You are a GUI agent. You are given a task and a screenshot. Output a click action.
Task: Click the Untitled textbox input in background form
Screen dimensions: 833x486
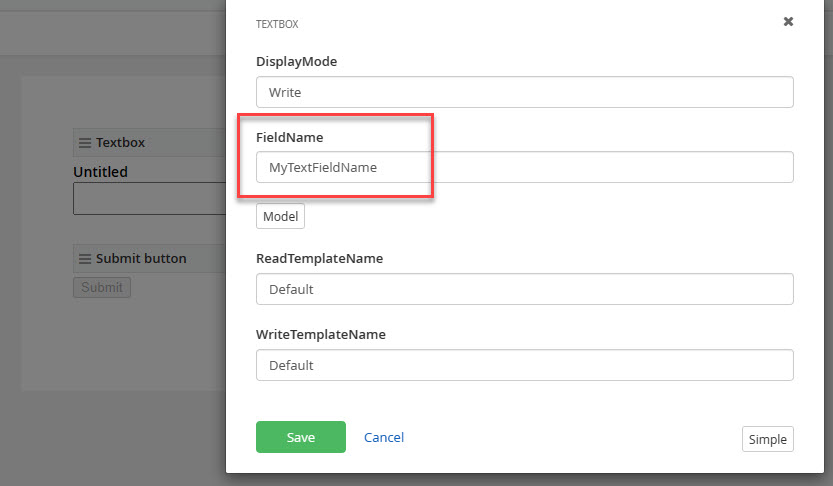point(150,199)
